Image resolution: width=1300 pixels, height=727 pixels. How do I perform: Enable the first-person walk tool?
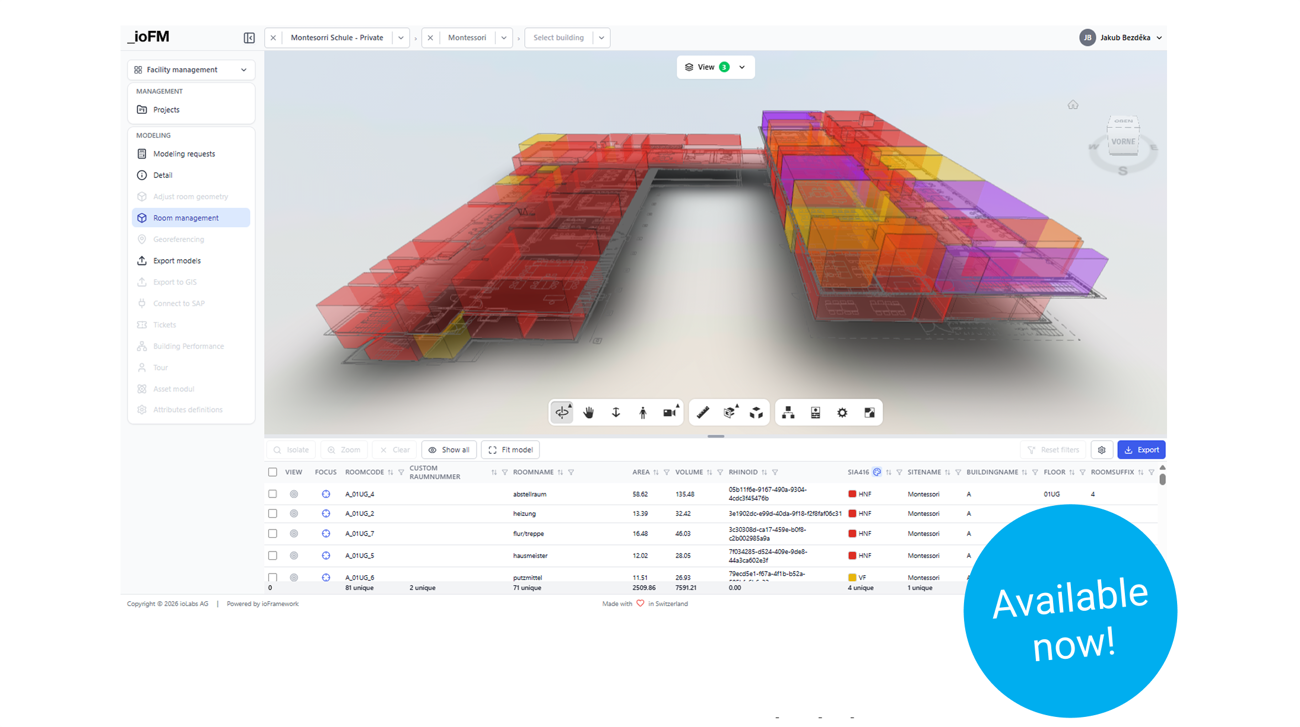(643, 411)
